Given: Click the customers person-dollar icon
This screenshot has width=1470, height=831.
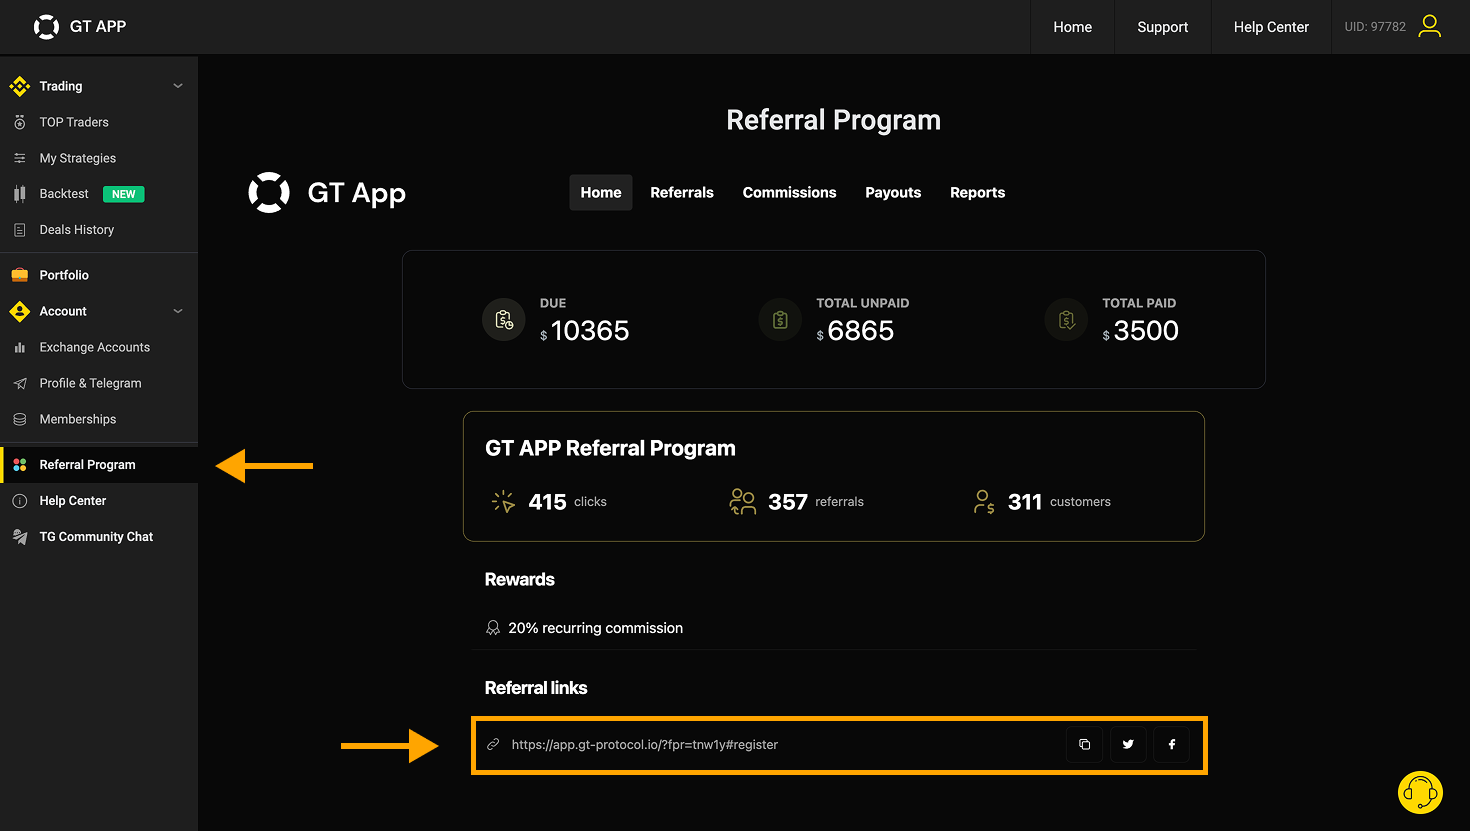Looking at the screenshot, I should (984, 501).
